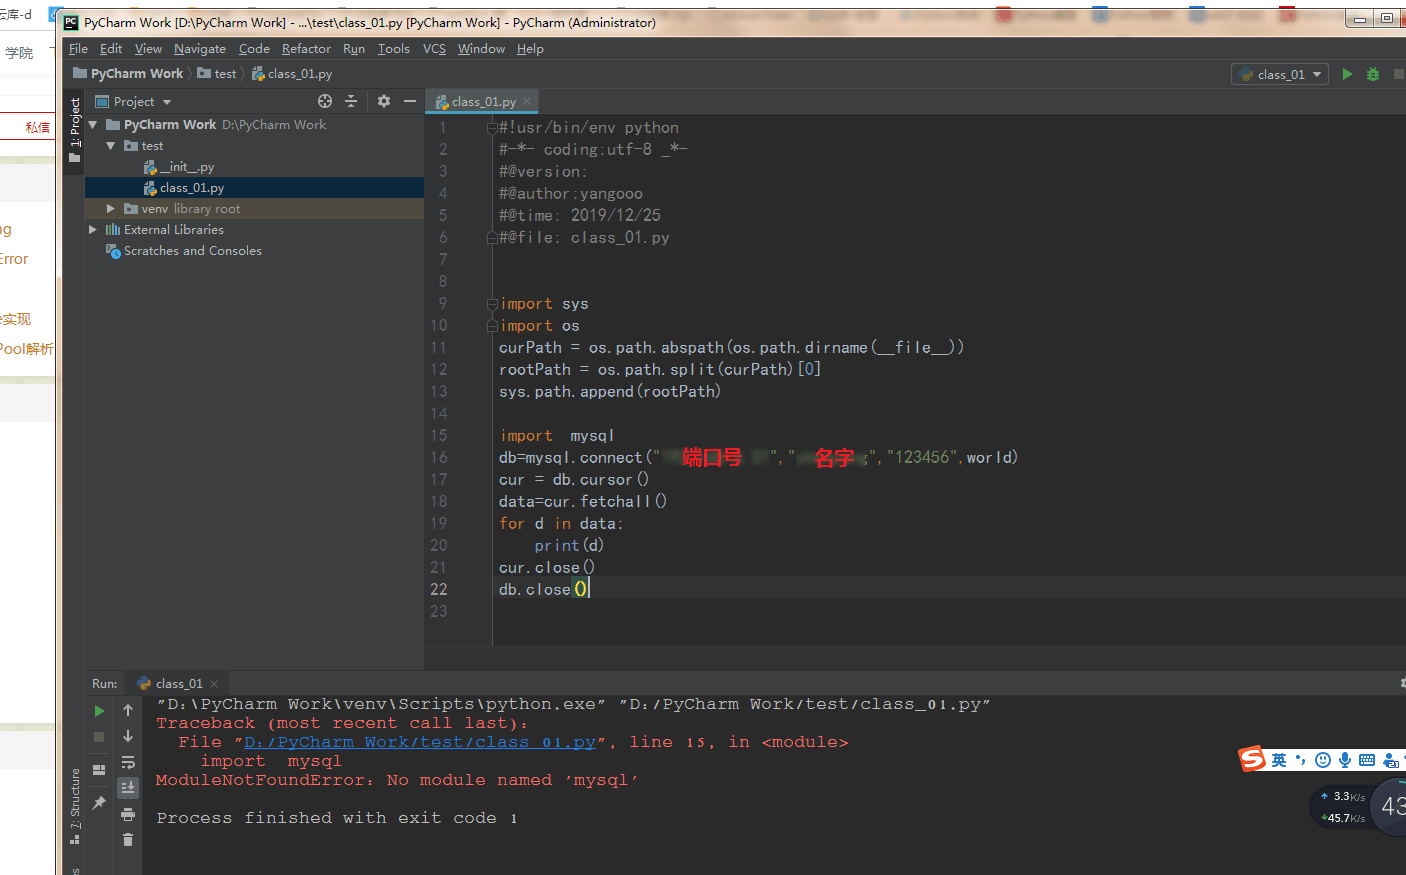1406x875 pixels.
Task: Click PyCharm Work breadcrumb
Action: click(x=128, y=74)
